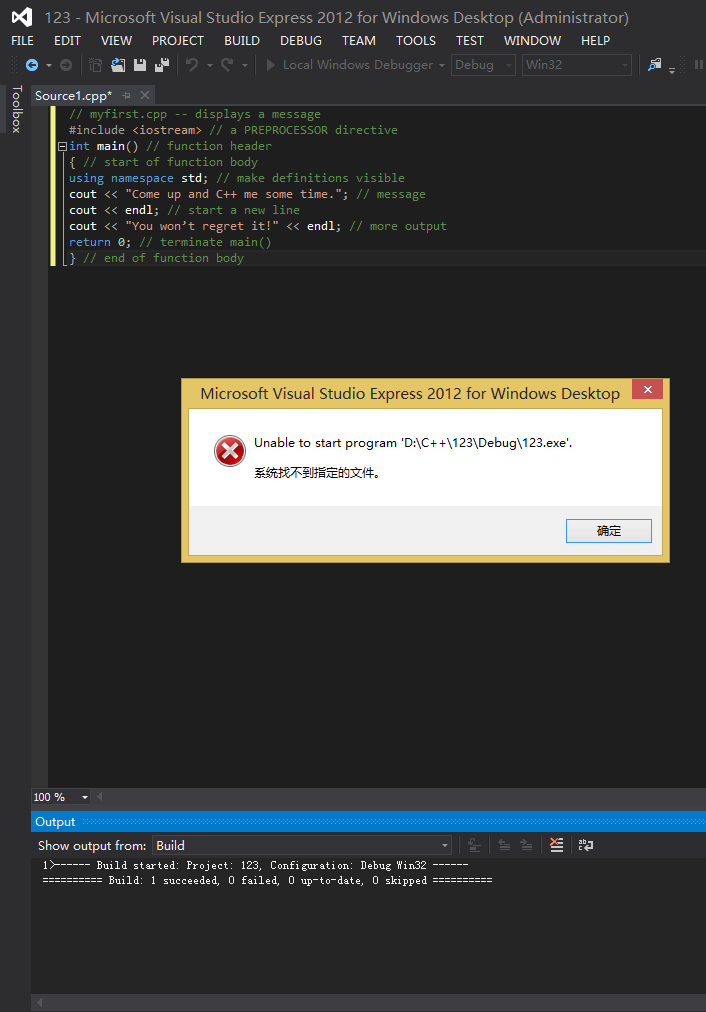The height and width of the screenshot is (1012, 706).
Task: Click the Output panel title bar
Action: coord(368,822)
